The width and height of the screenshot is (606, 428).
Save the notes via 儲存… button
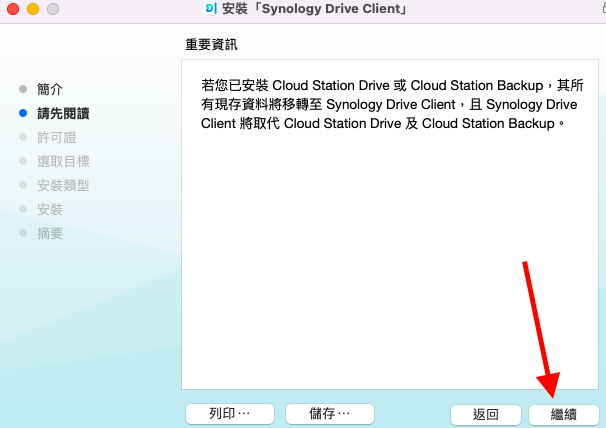click(x=329, y=413)
